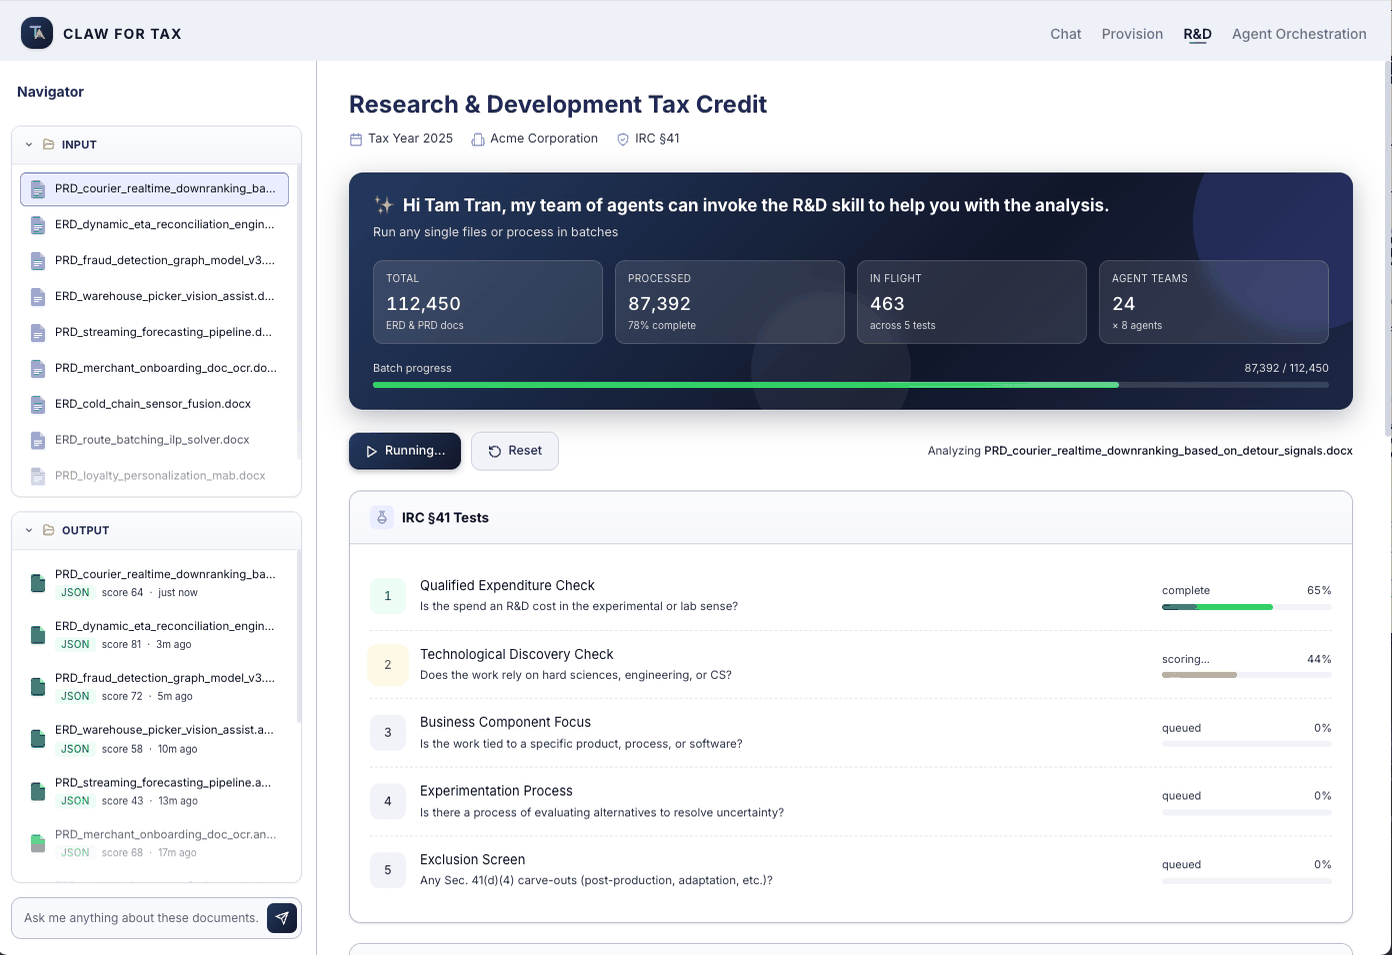The image size is (1392, 955).
Task: Select ERD_route_batching_ilp_solver.docx file name
Action: pos(152,440)
